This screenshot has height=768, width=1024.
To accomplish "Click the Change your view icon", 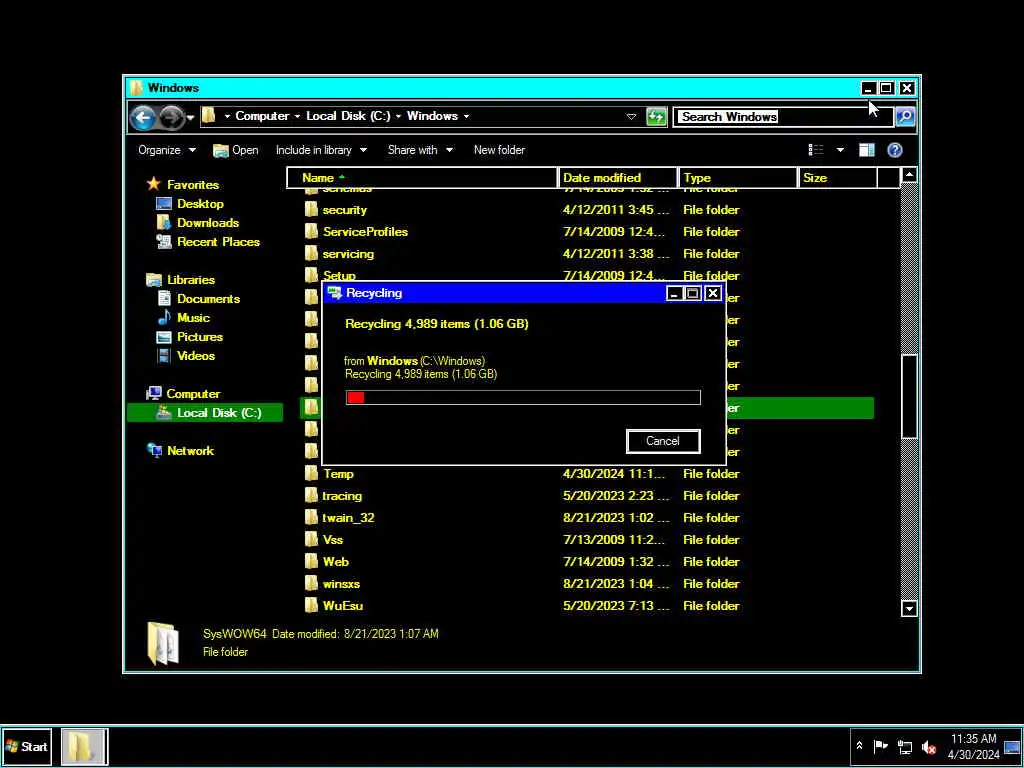I will pos(816,150).
